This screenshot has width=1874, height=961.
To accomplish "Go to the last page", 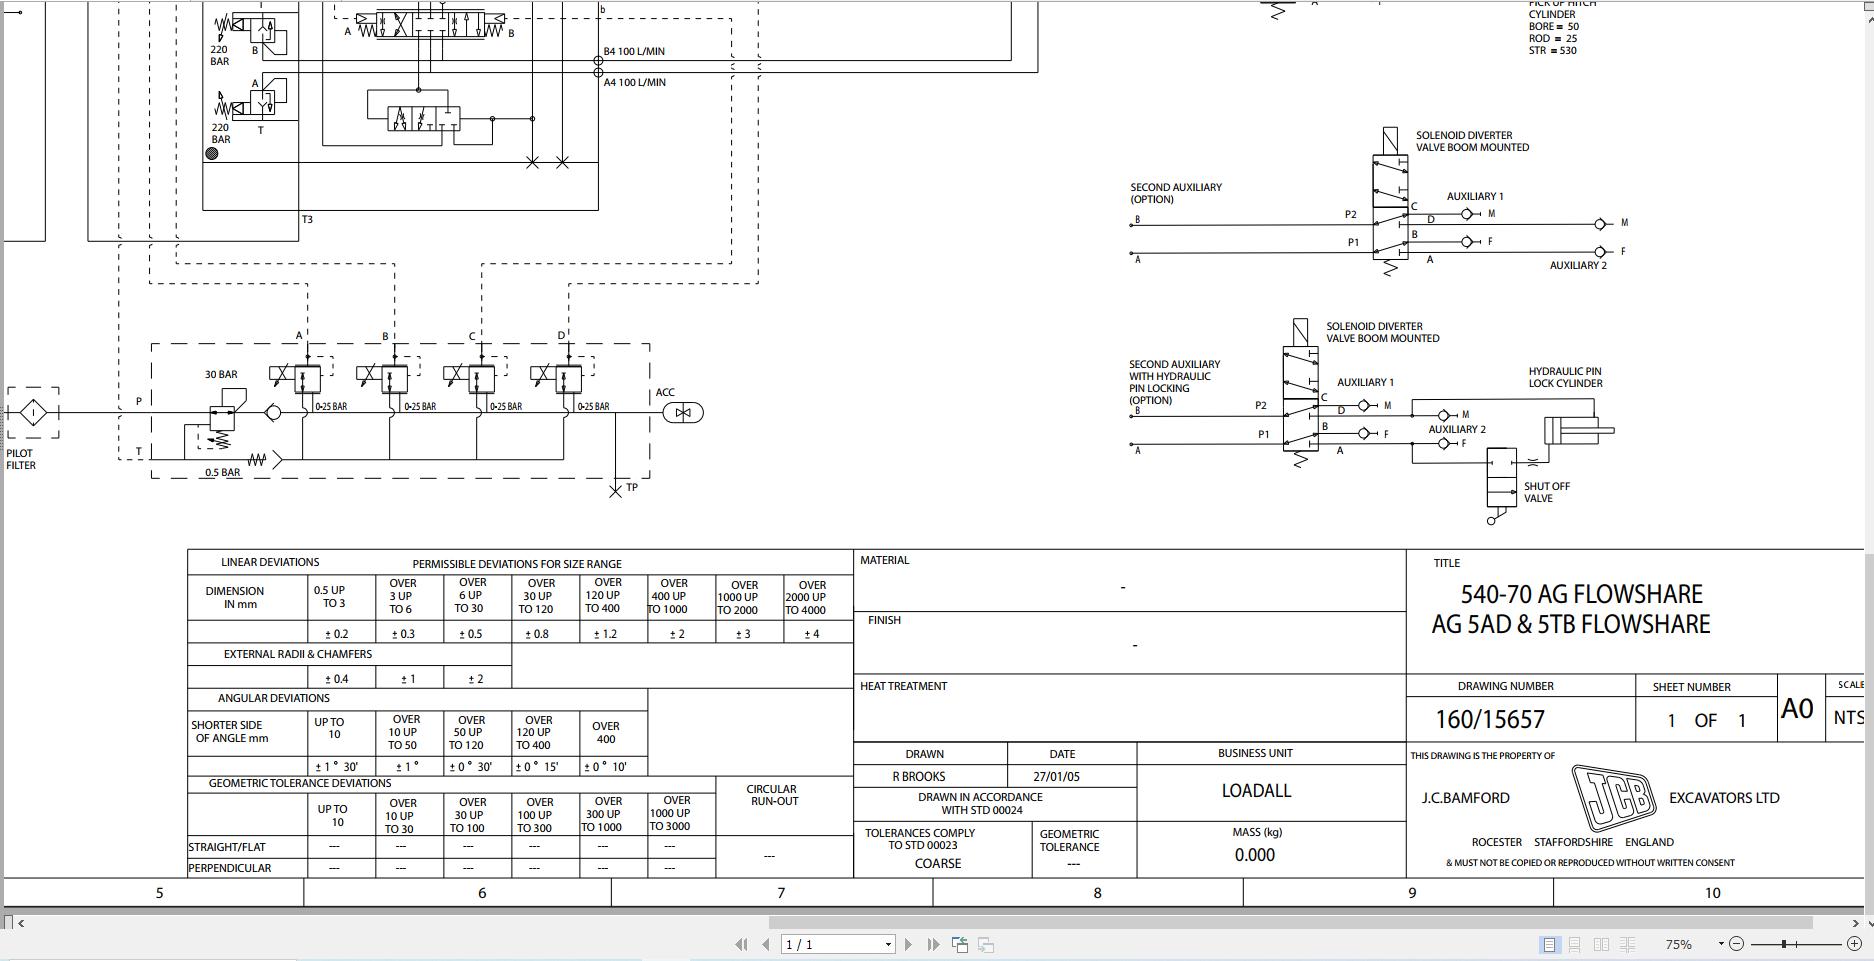I will coord(933,944).
